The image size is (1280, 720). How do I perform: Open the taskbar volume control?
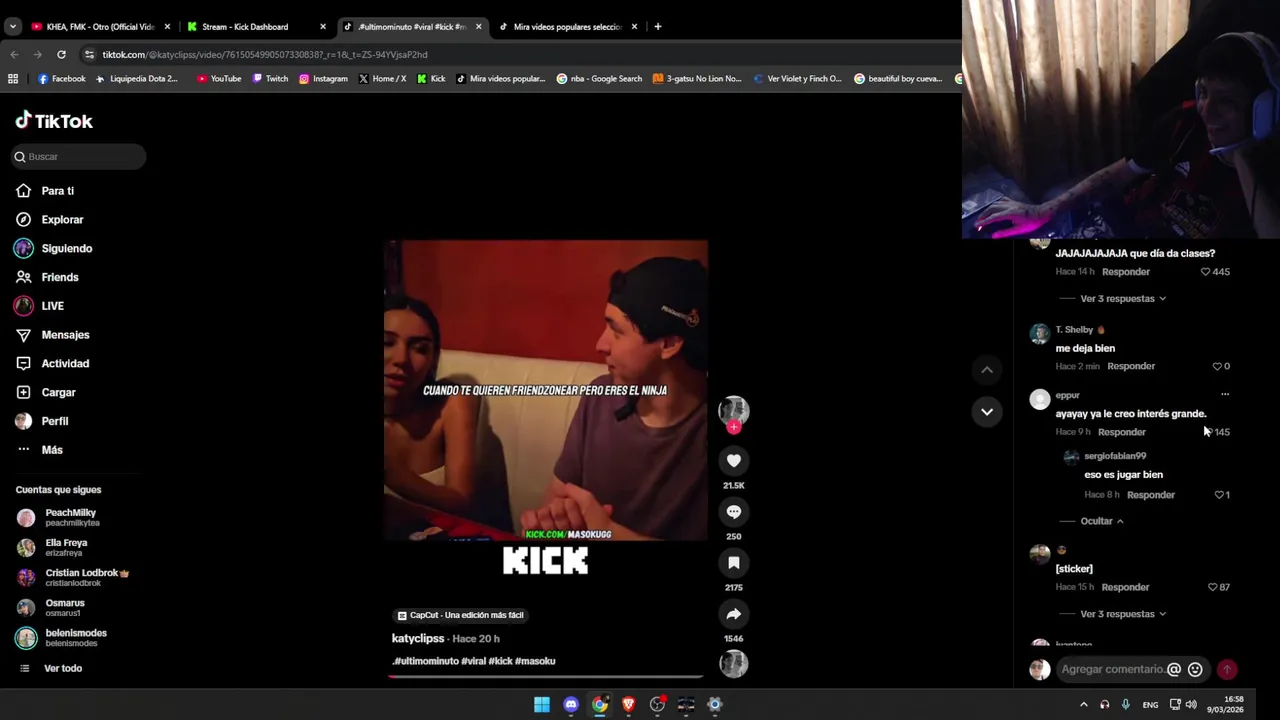(1191, 705)
